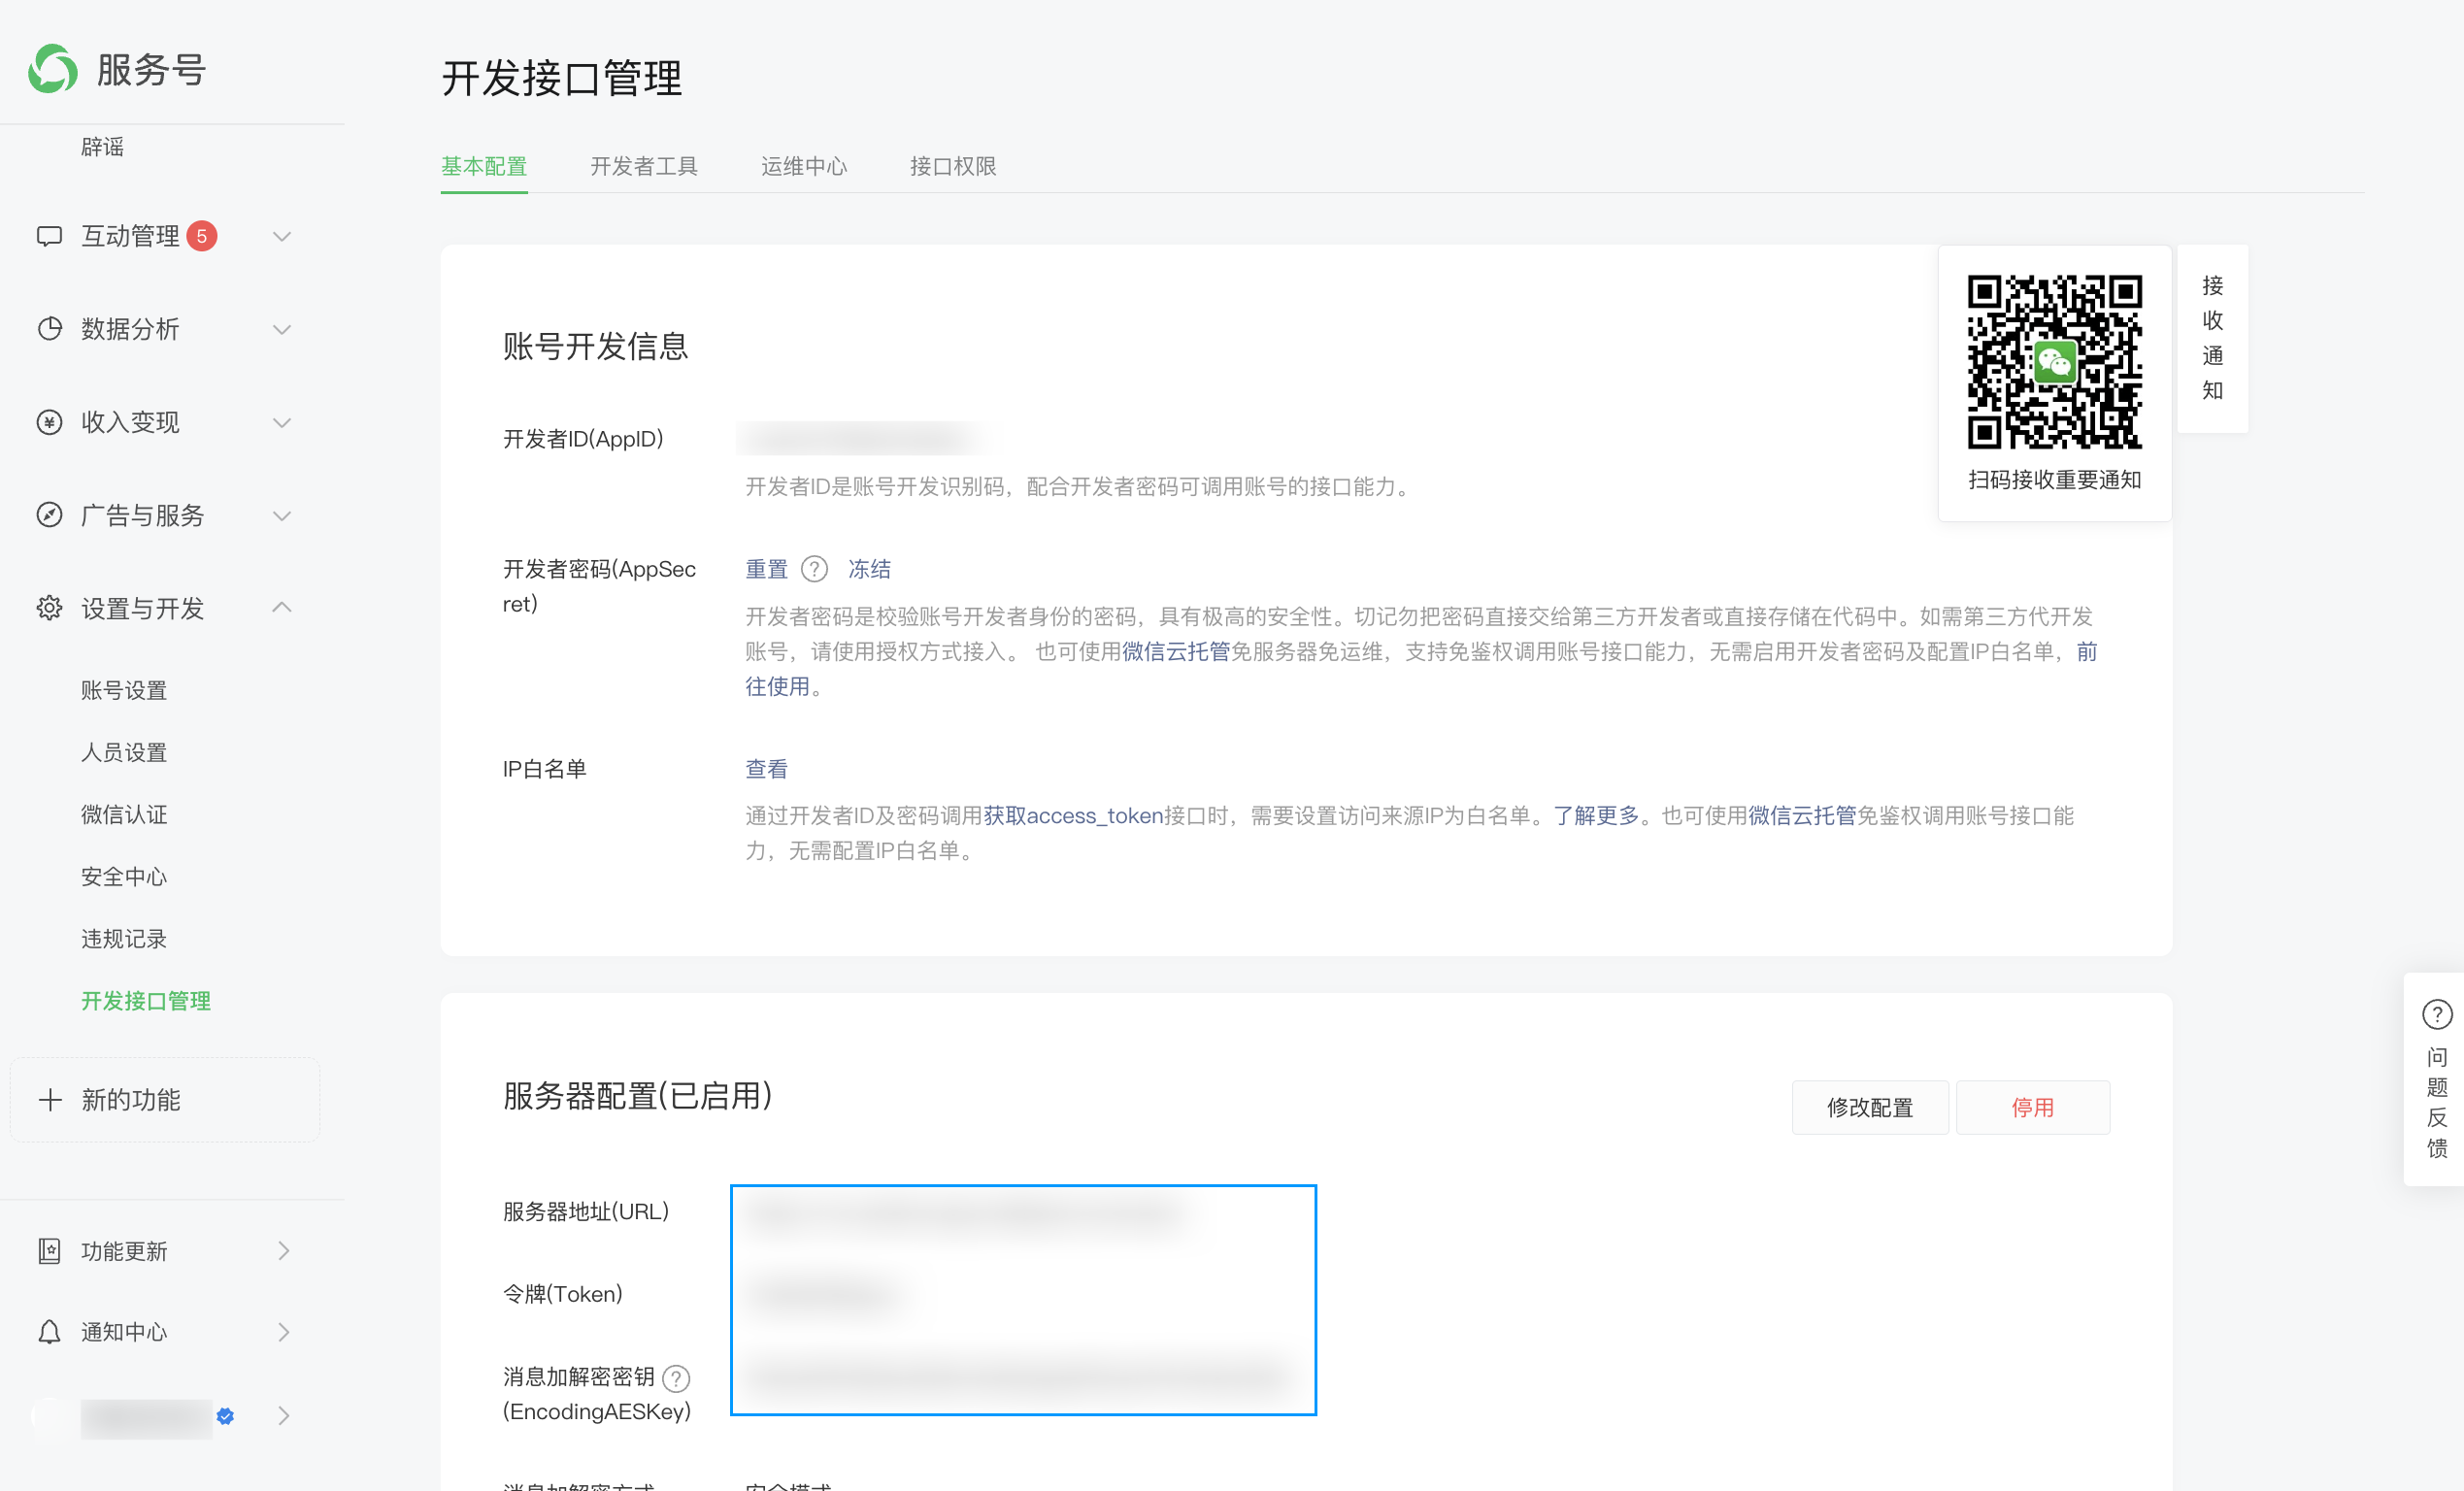Viewport: 2464px width, 1491px height.
Task: Expand the 数据分析 sidebar section
Action: (282, 329)
